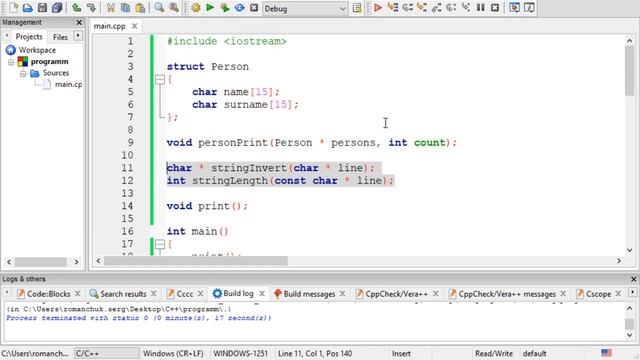The height and width of the screenshot is (360, 640).
Task: Open the Debug build target dropdown
Action: coord(304,8)
